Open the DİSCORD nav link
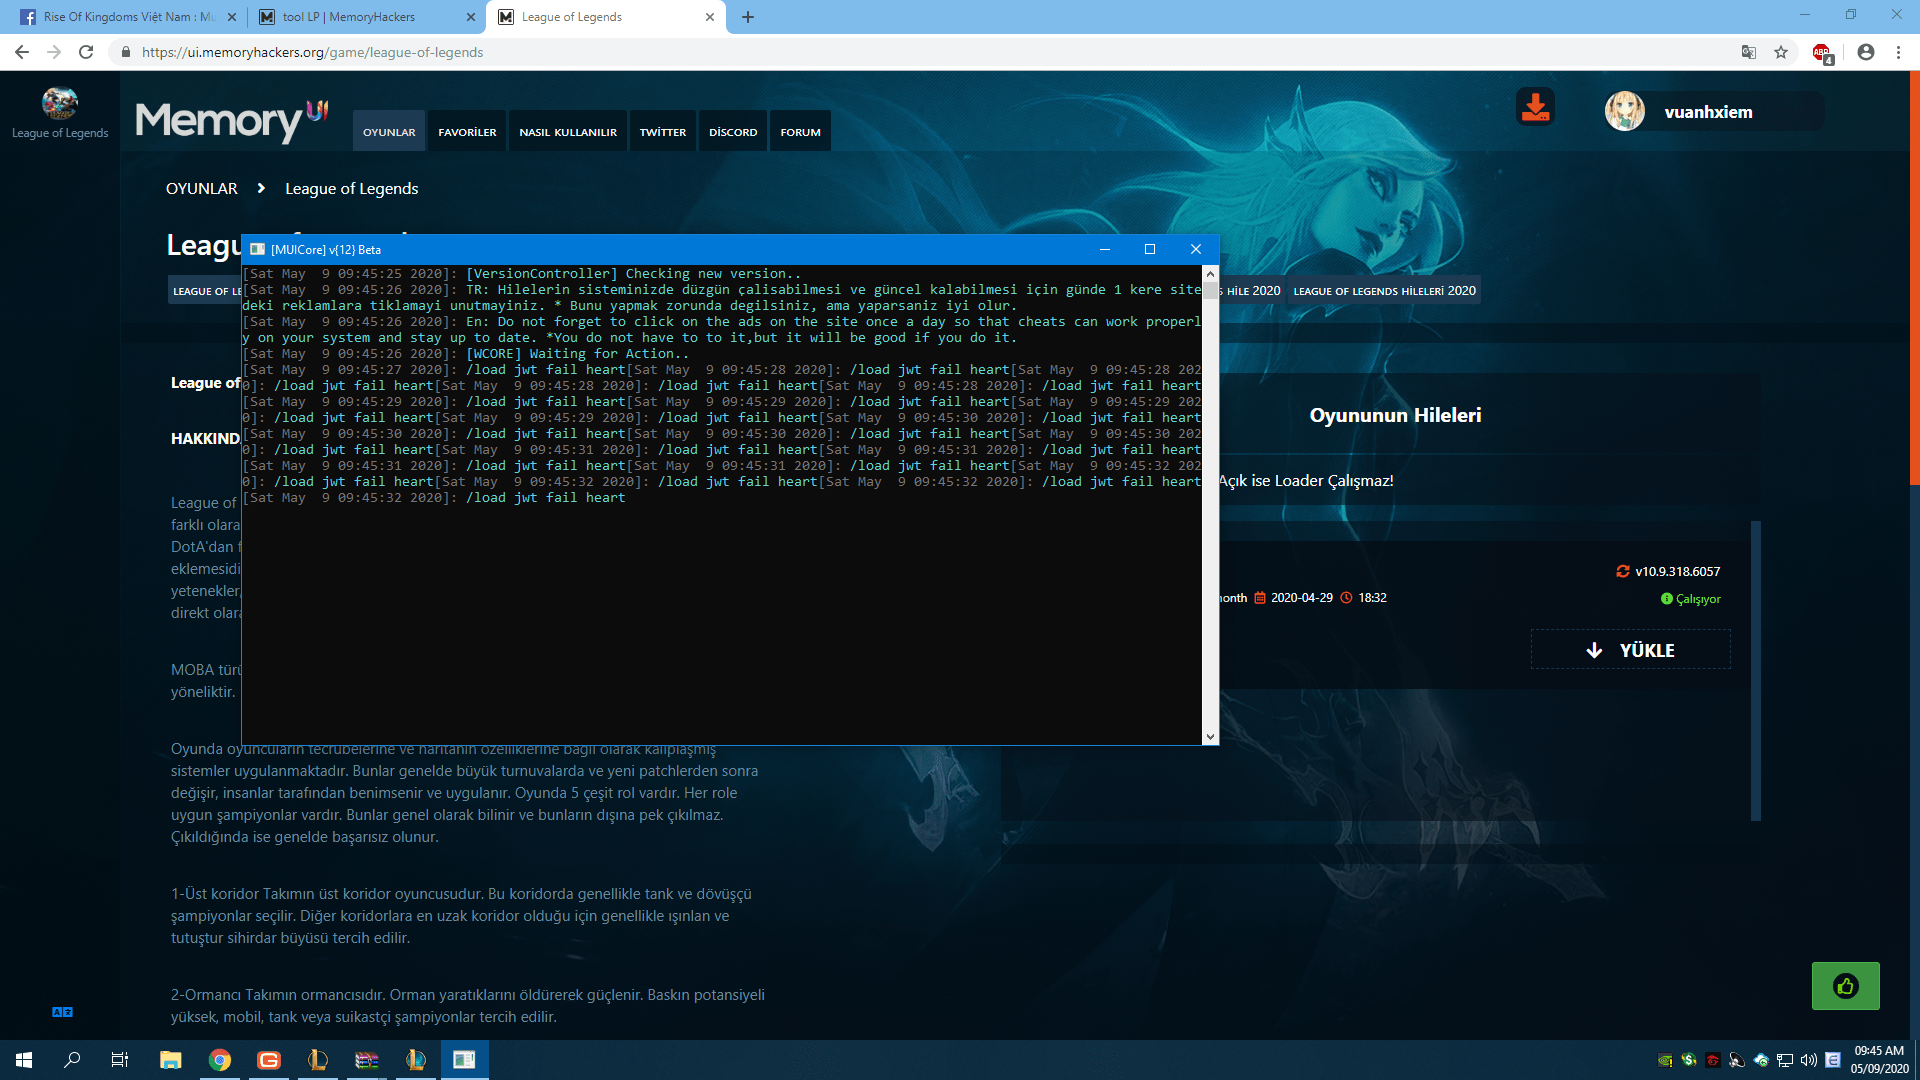Screen dimensions: 1920x1080 tap(733, 132)
